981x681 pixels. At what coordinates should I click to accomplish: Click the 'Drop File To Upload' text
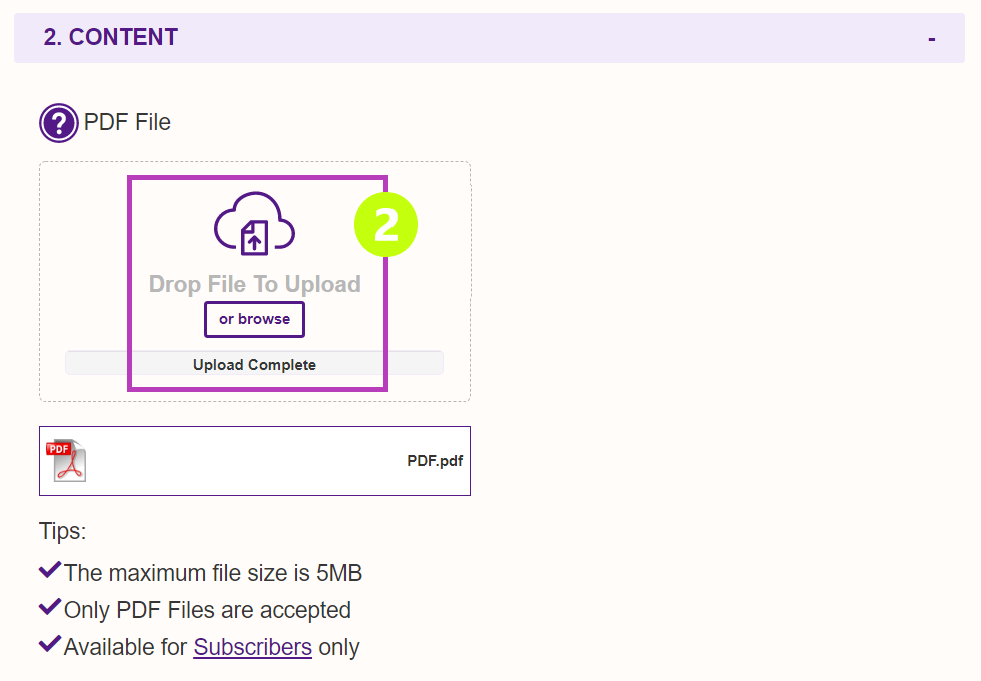(255, 284)
